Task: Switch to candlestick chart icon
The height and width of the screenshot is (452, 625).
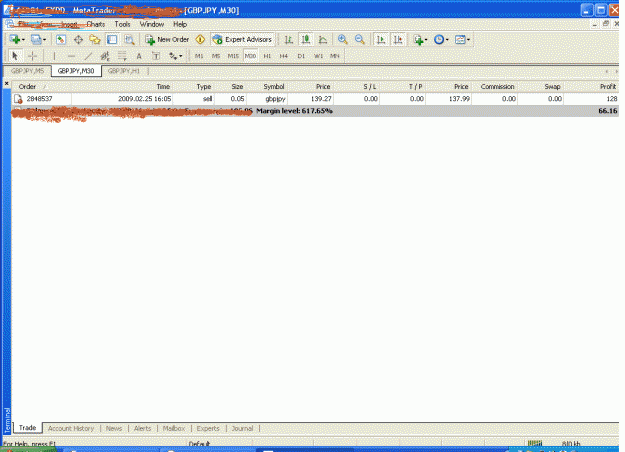Action: click(306, 39)
